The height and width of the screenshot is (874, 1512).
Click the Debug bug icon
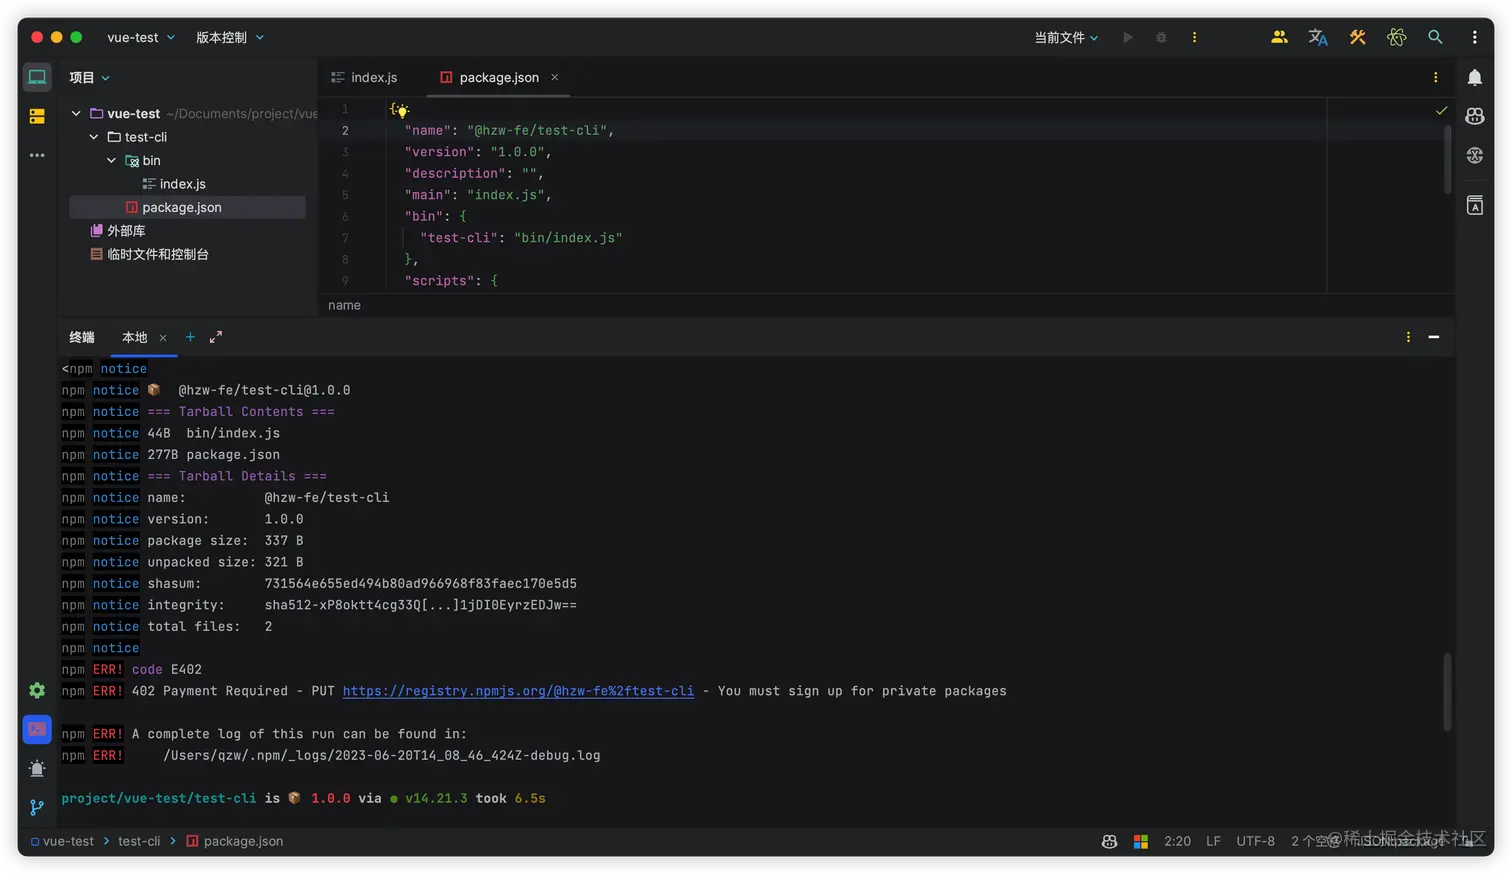1161,37
